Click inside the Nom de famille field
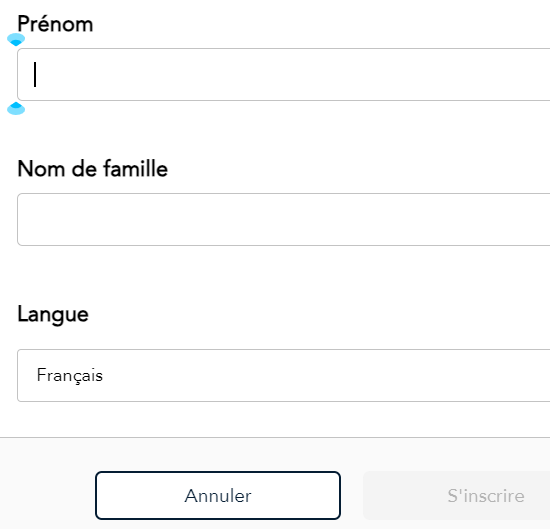Viewport: 550px width, 529px height. (x=283, y=219)
